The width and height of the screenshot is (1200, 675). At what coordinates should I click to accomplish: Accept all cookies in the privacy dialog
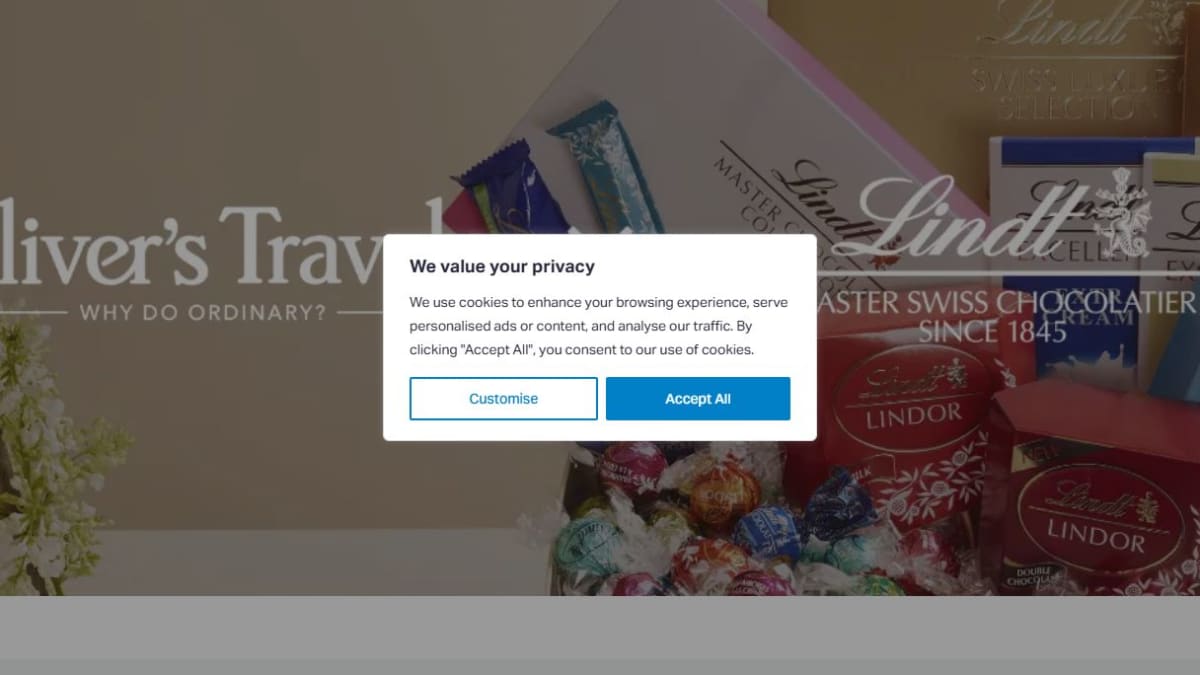click(698, 398)
